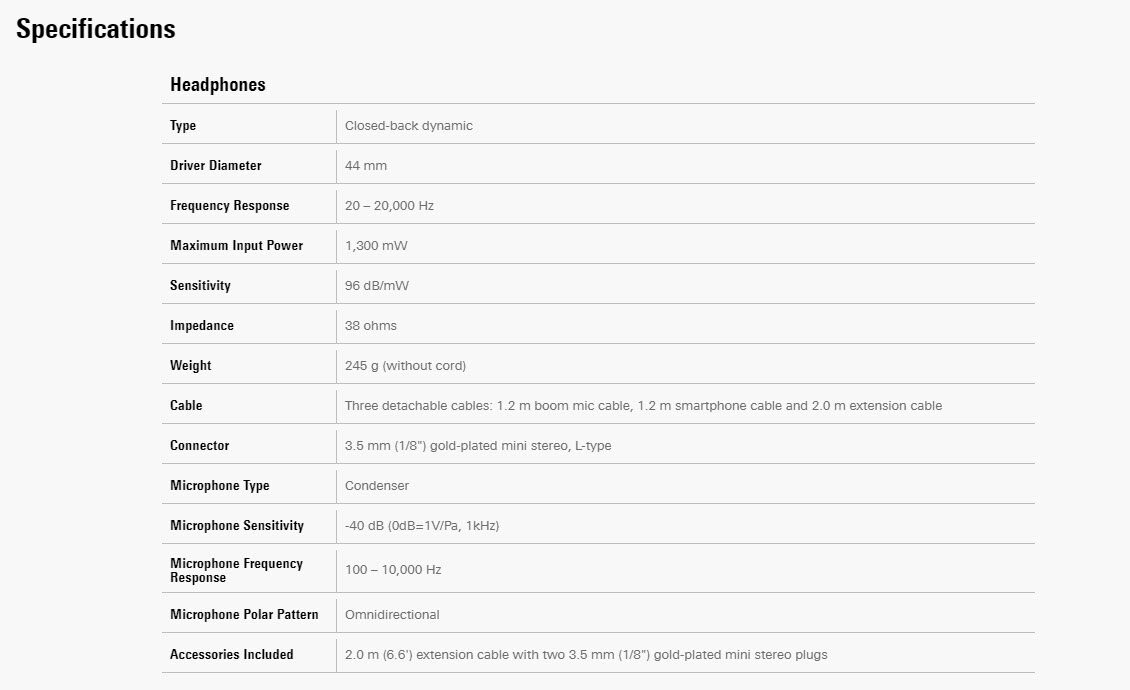Select the Driver Diameter label
This screenshot has height=690, width=1130.
coord(215,166)
